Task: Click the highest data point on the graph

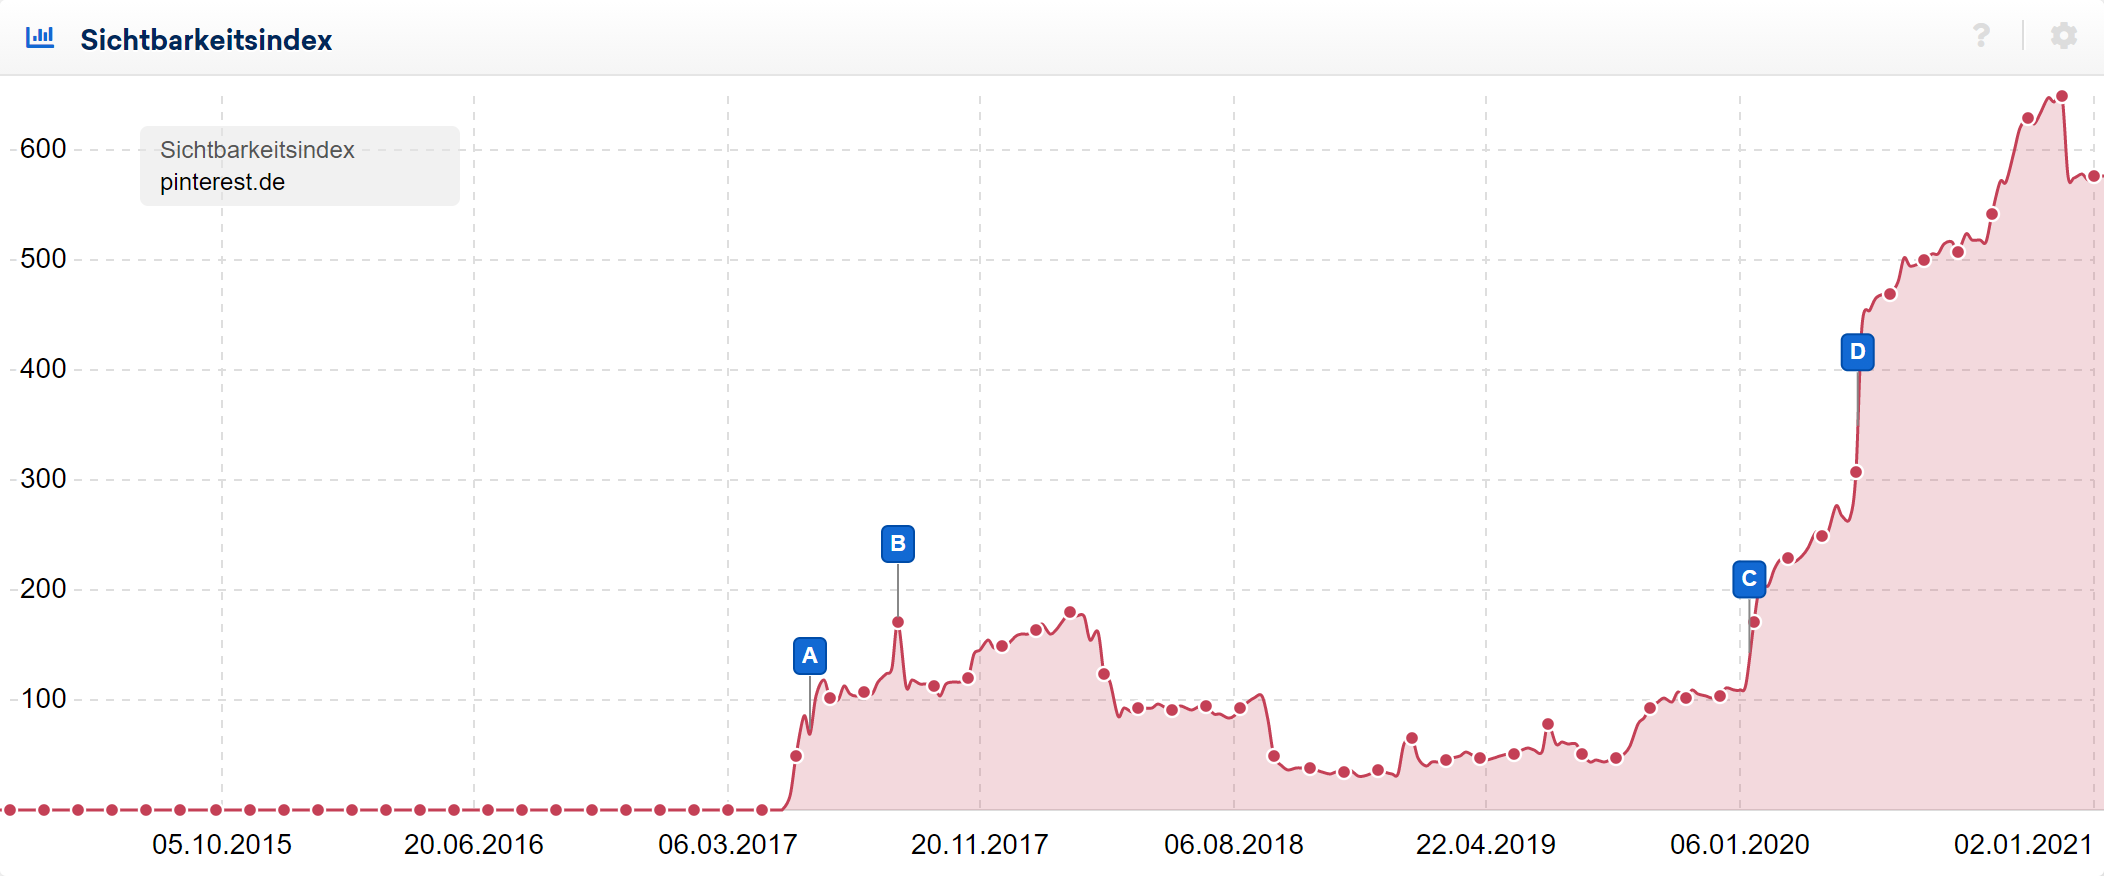Action: (x=2061, y=97)
